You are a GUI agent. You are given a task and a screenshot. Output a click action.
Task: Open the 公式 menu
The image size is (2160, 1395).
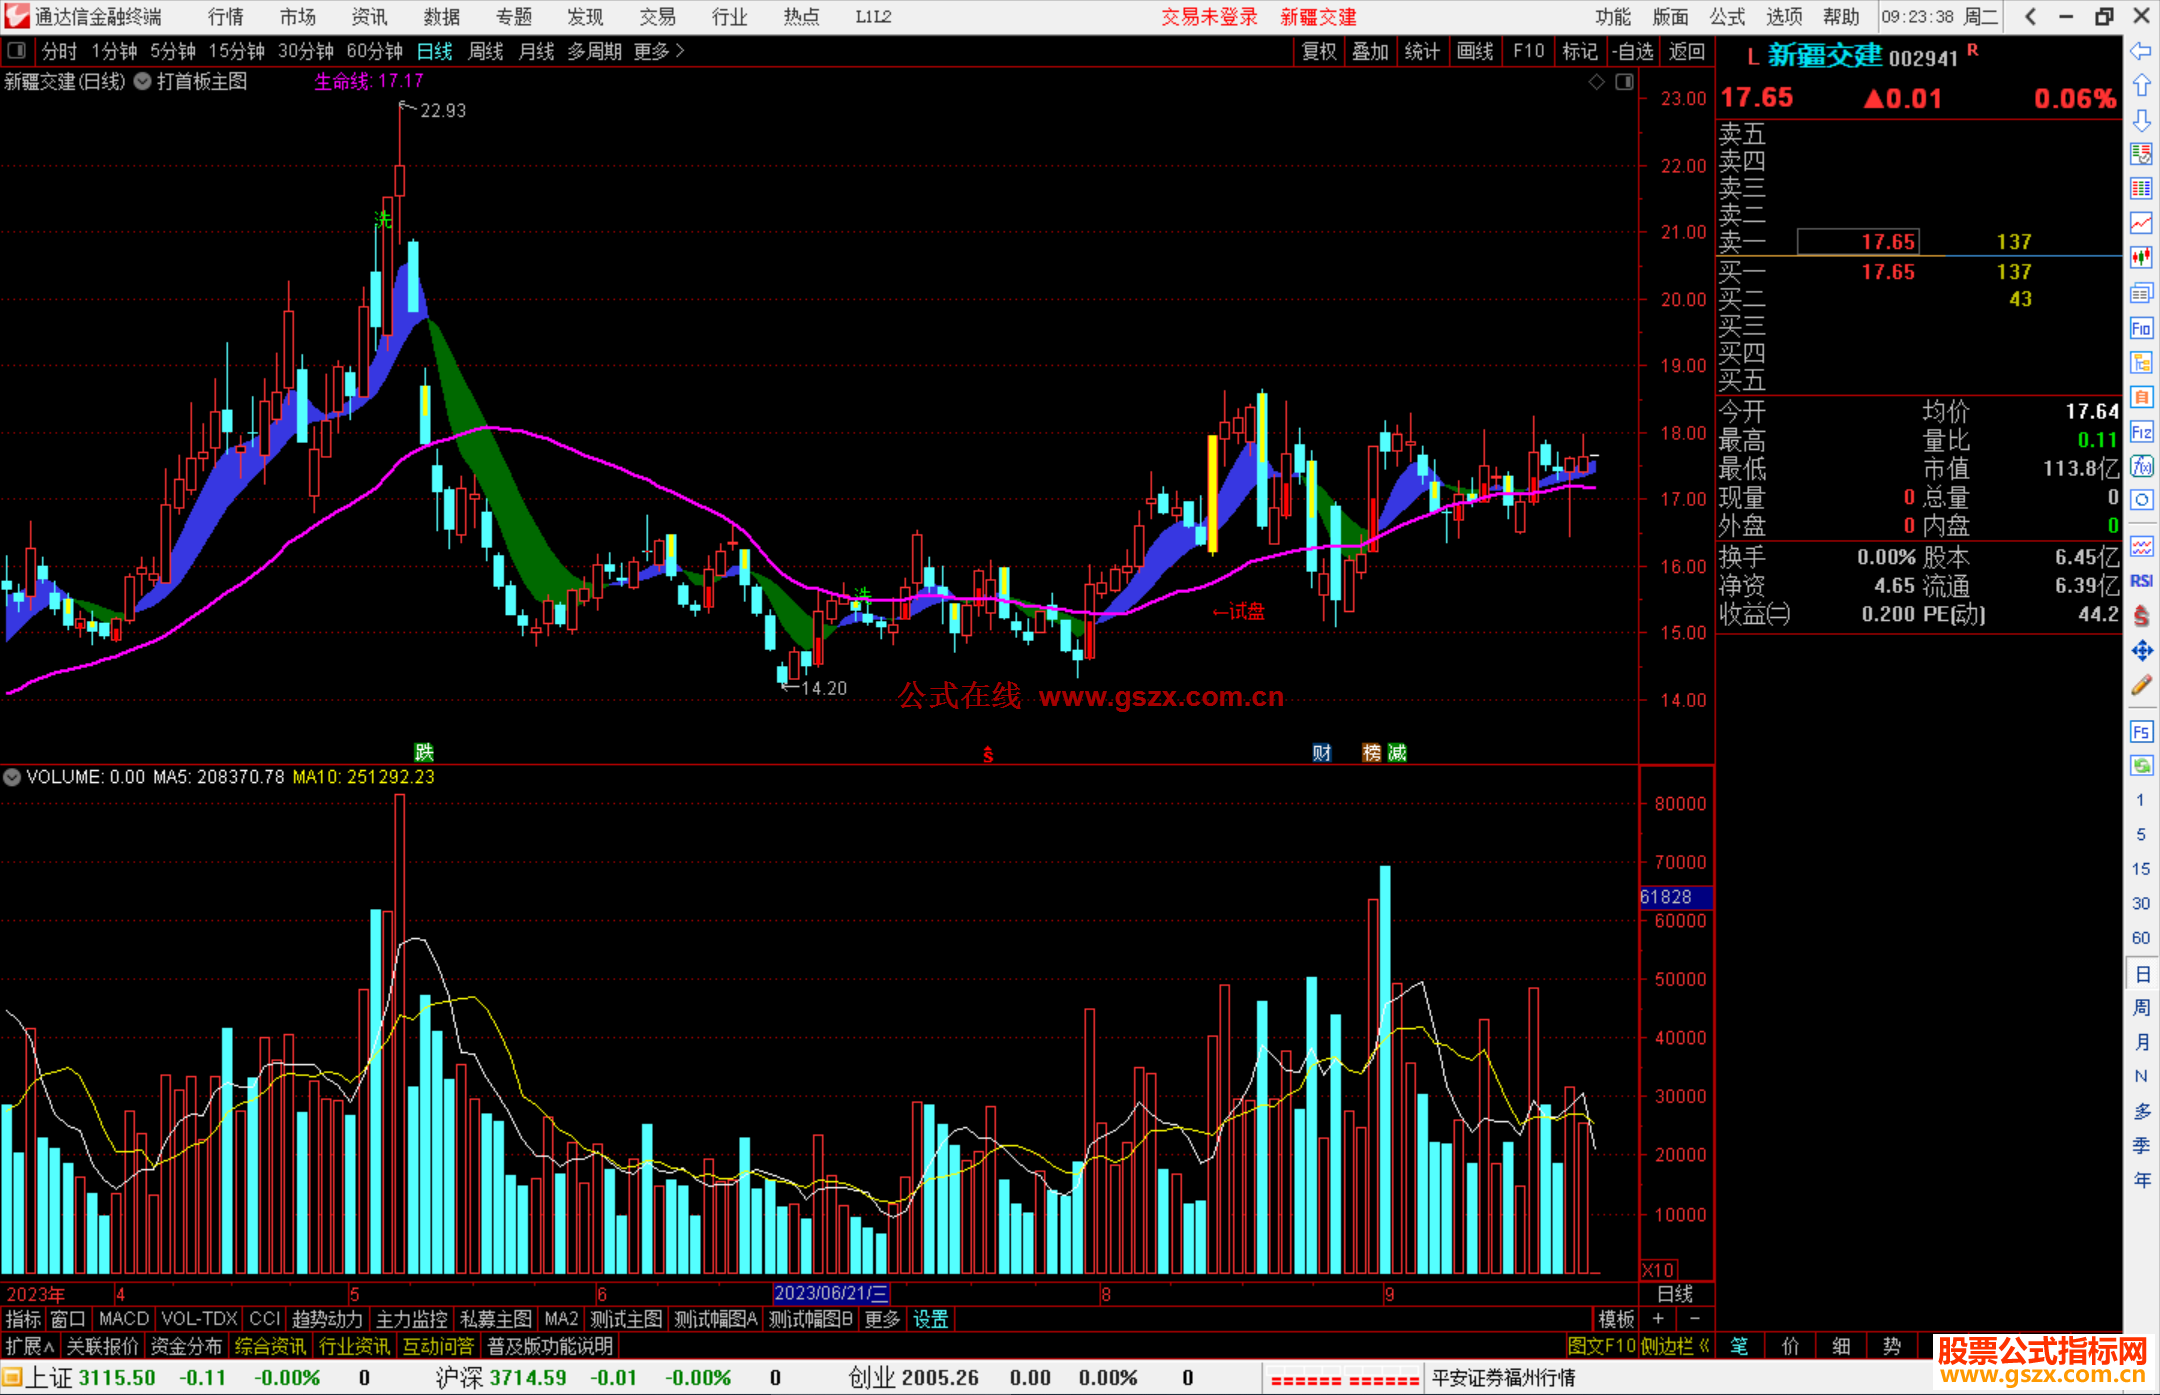1727,17
